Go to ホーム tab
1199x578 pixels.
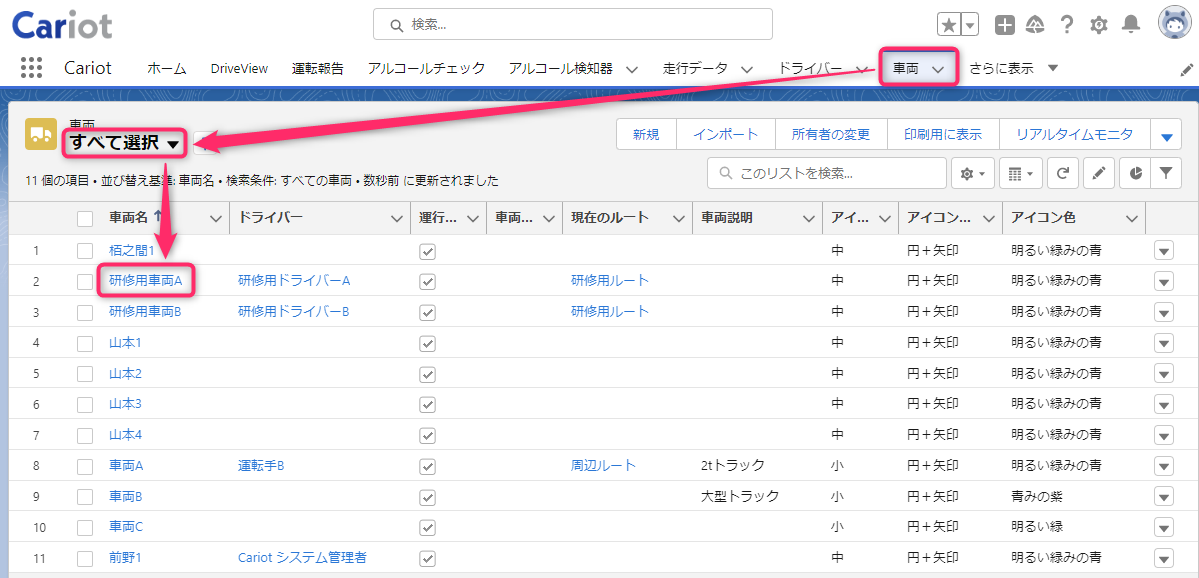pyautogui.click(x=167, y=68)
